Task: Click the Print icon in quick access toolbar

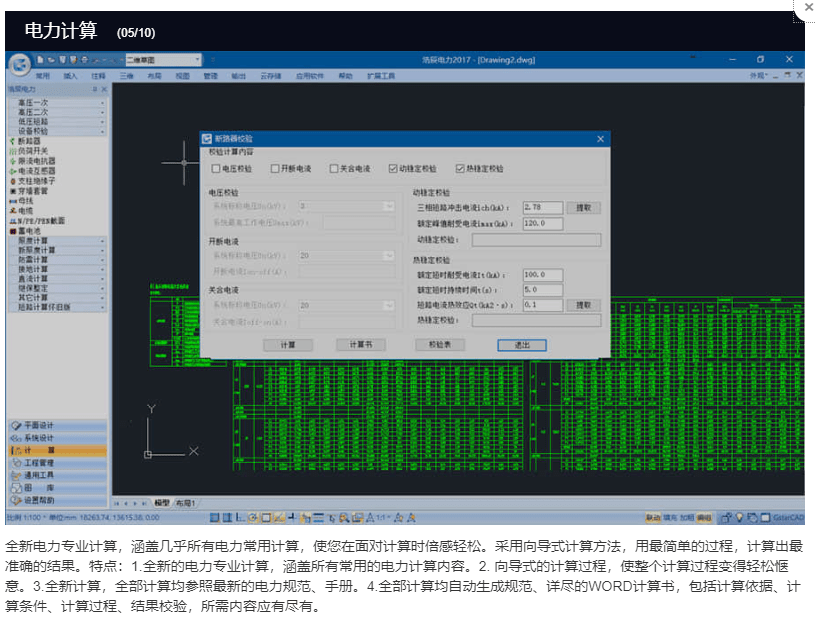Action: [84, 60]
